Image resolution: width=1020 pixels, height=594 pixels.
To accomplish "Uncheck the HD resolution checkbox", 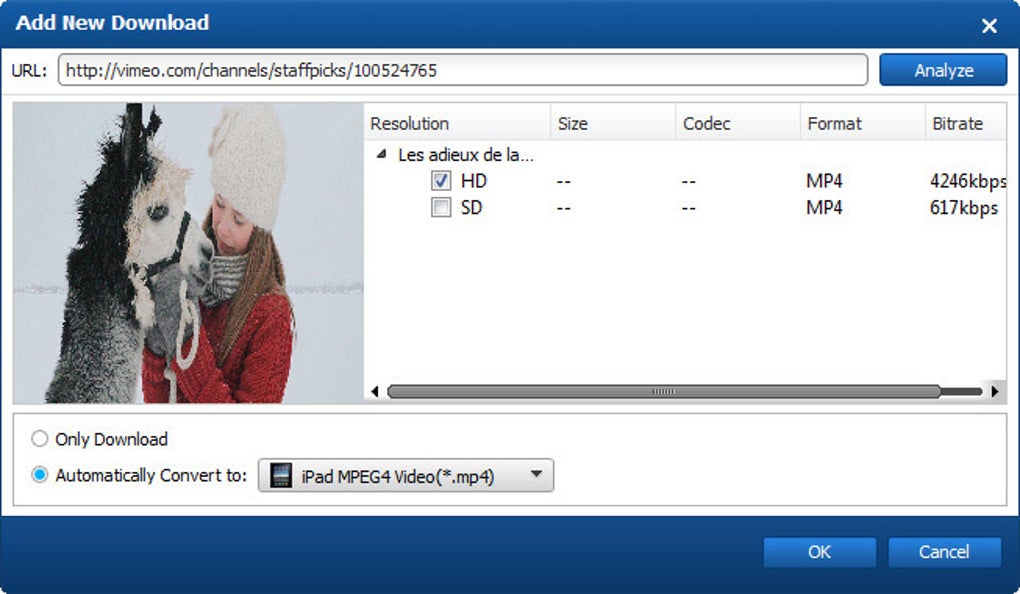I will (440, 180).
